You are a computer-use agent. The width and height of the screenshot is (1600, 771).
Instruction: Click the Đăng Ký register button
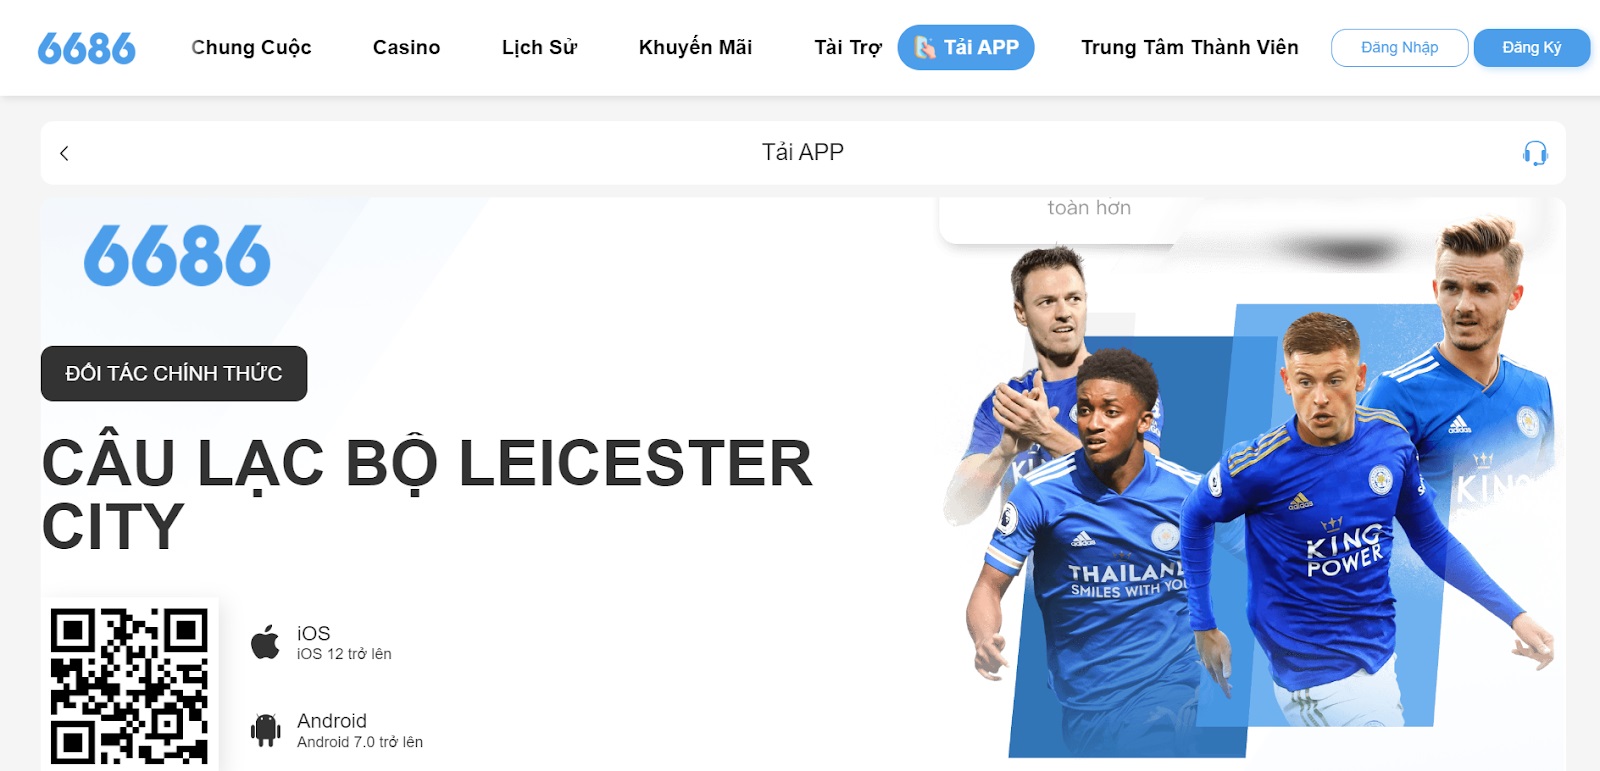pyautogui.click(x=1531, y=48)
